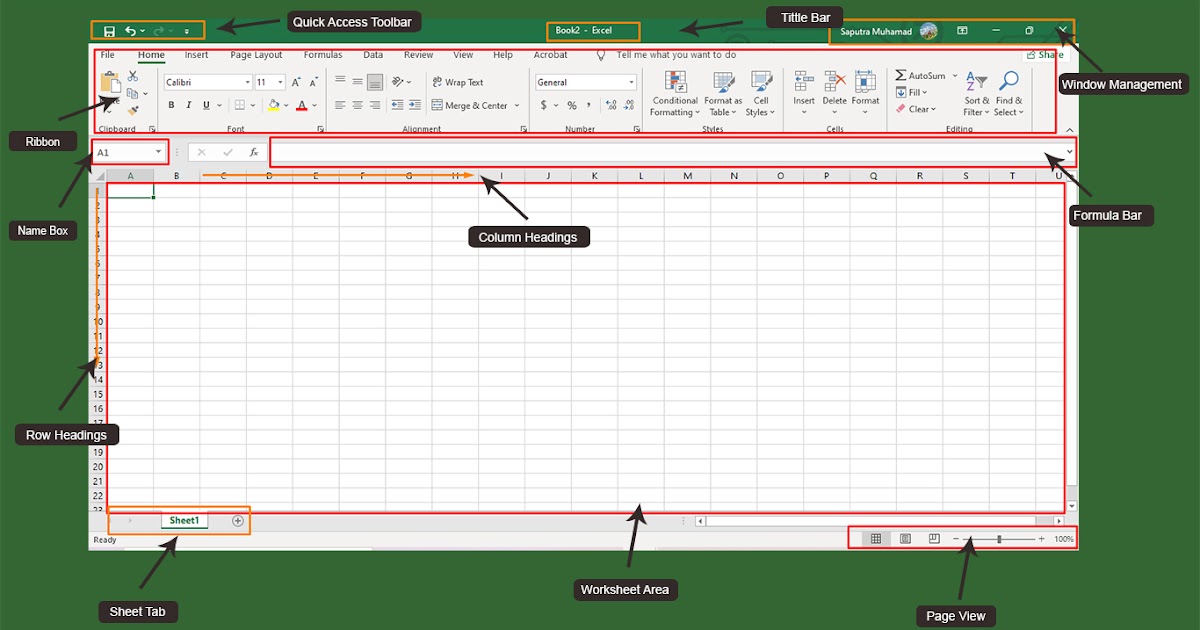Switch to the Formulas ribbon tab
The height and width of the screenshot is (630, 1200).
tap(323, 54)
